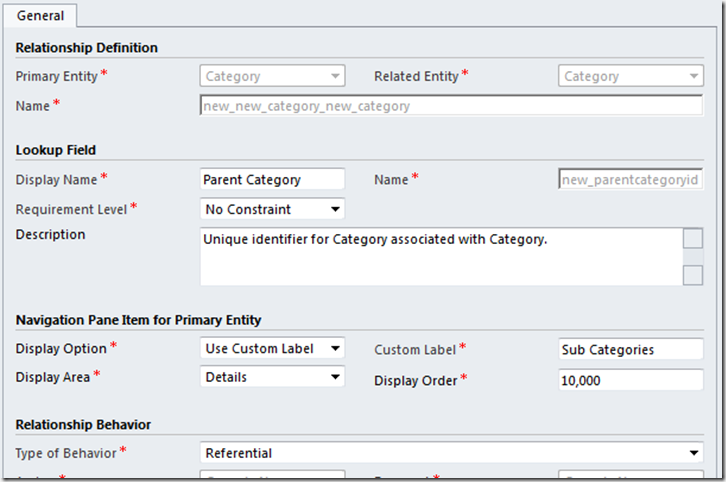The width and height of the screenshot is (726, 482).
Task: Click the Display Option dropdown arrow
Action: click(336, 349)
